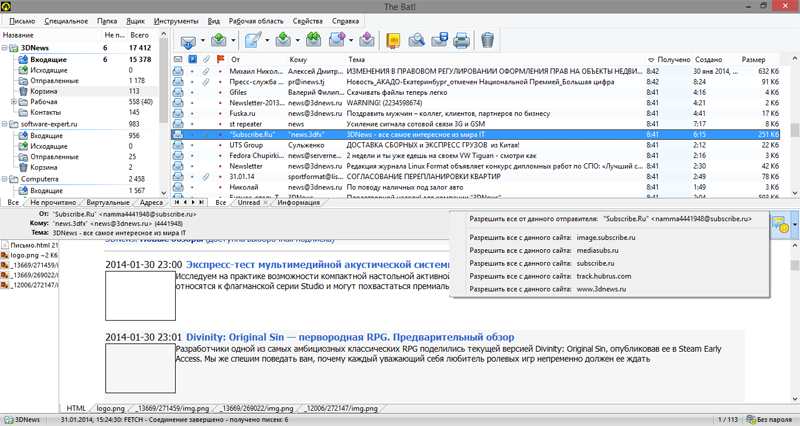Close the Unread tab with its x
The height and width of the screenshot is (426, 800).
265,203
